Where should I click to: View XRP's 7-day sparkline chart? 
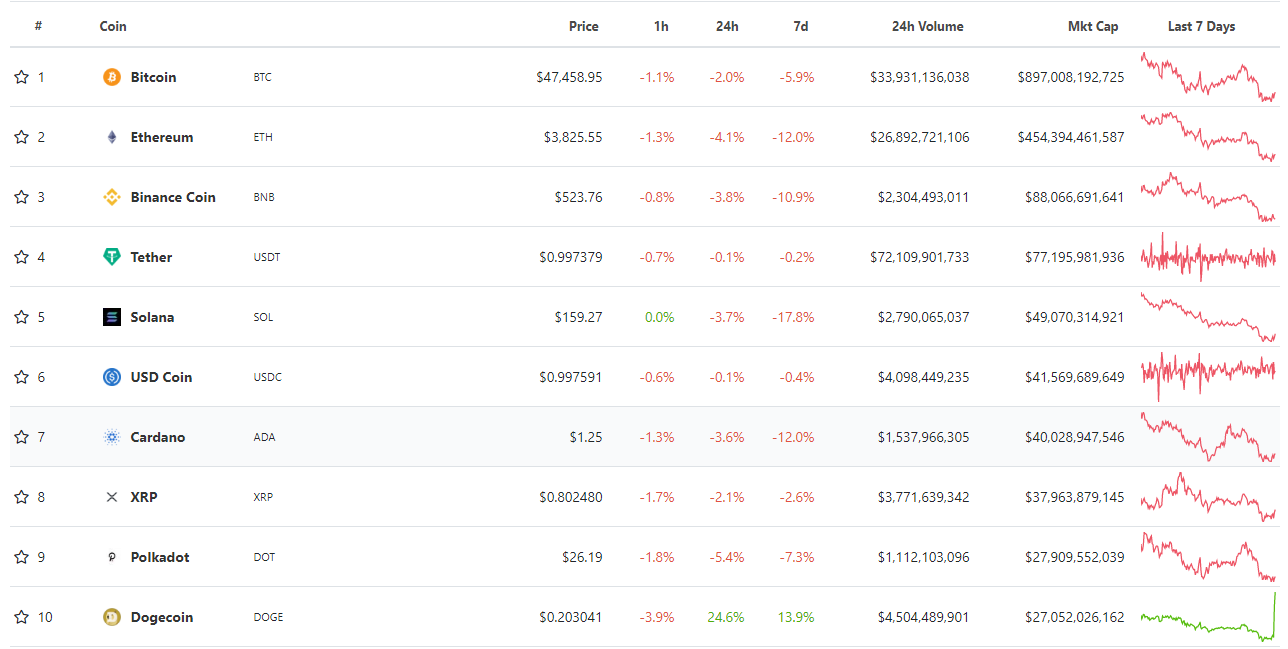[x=1208, y=497]
